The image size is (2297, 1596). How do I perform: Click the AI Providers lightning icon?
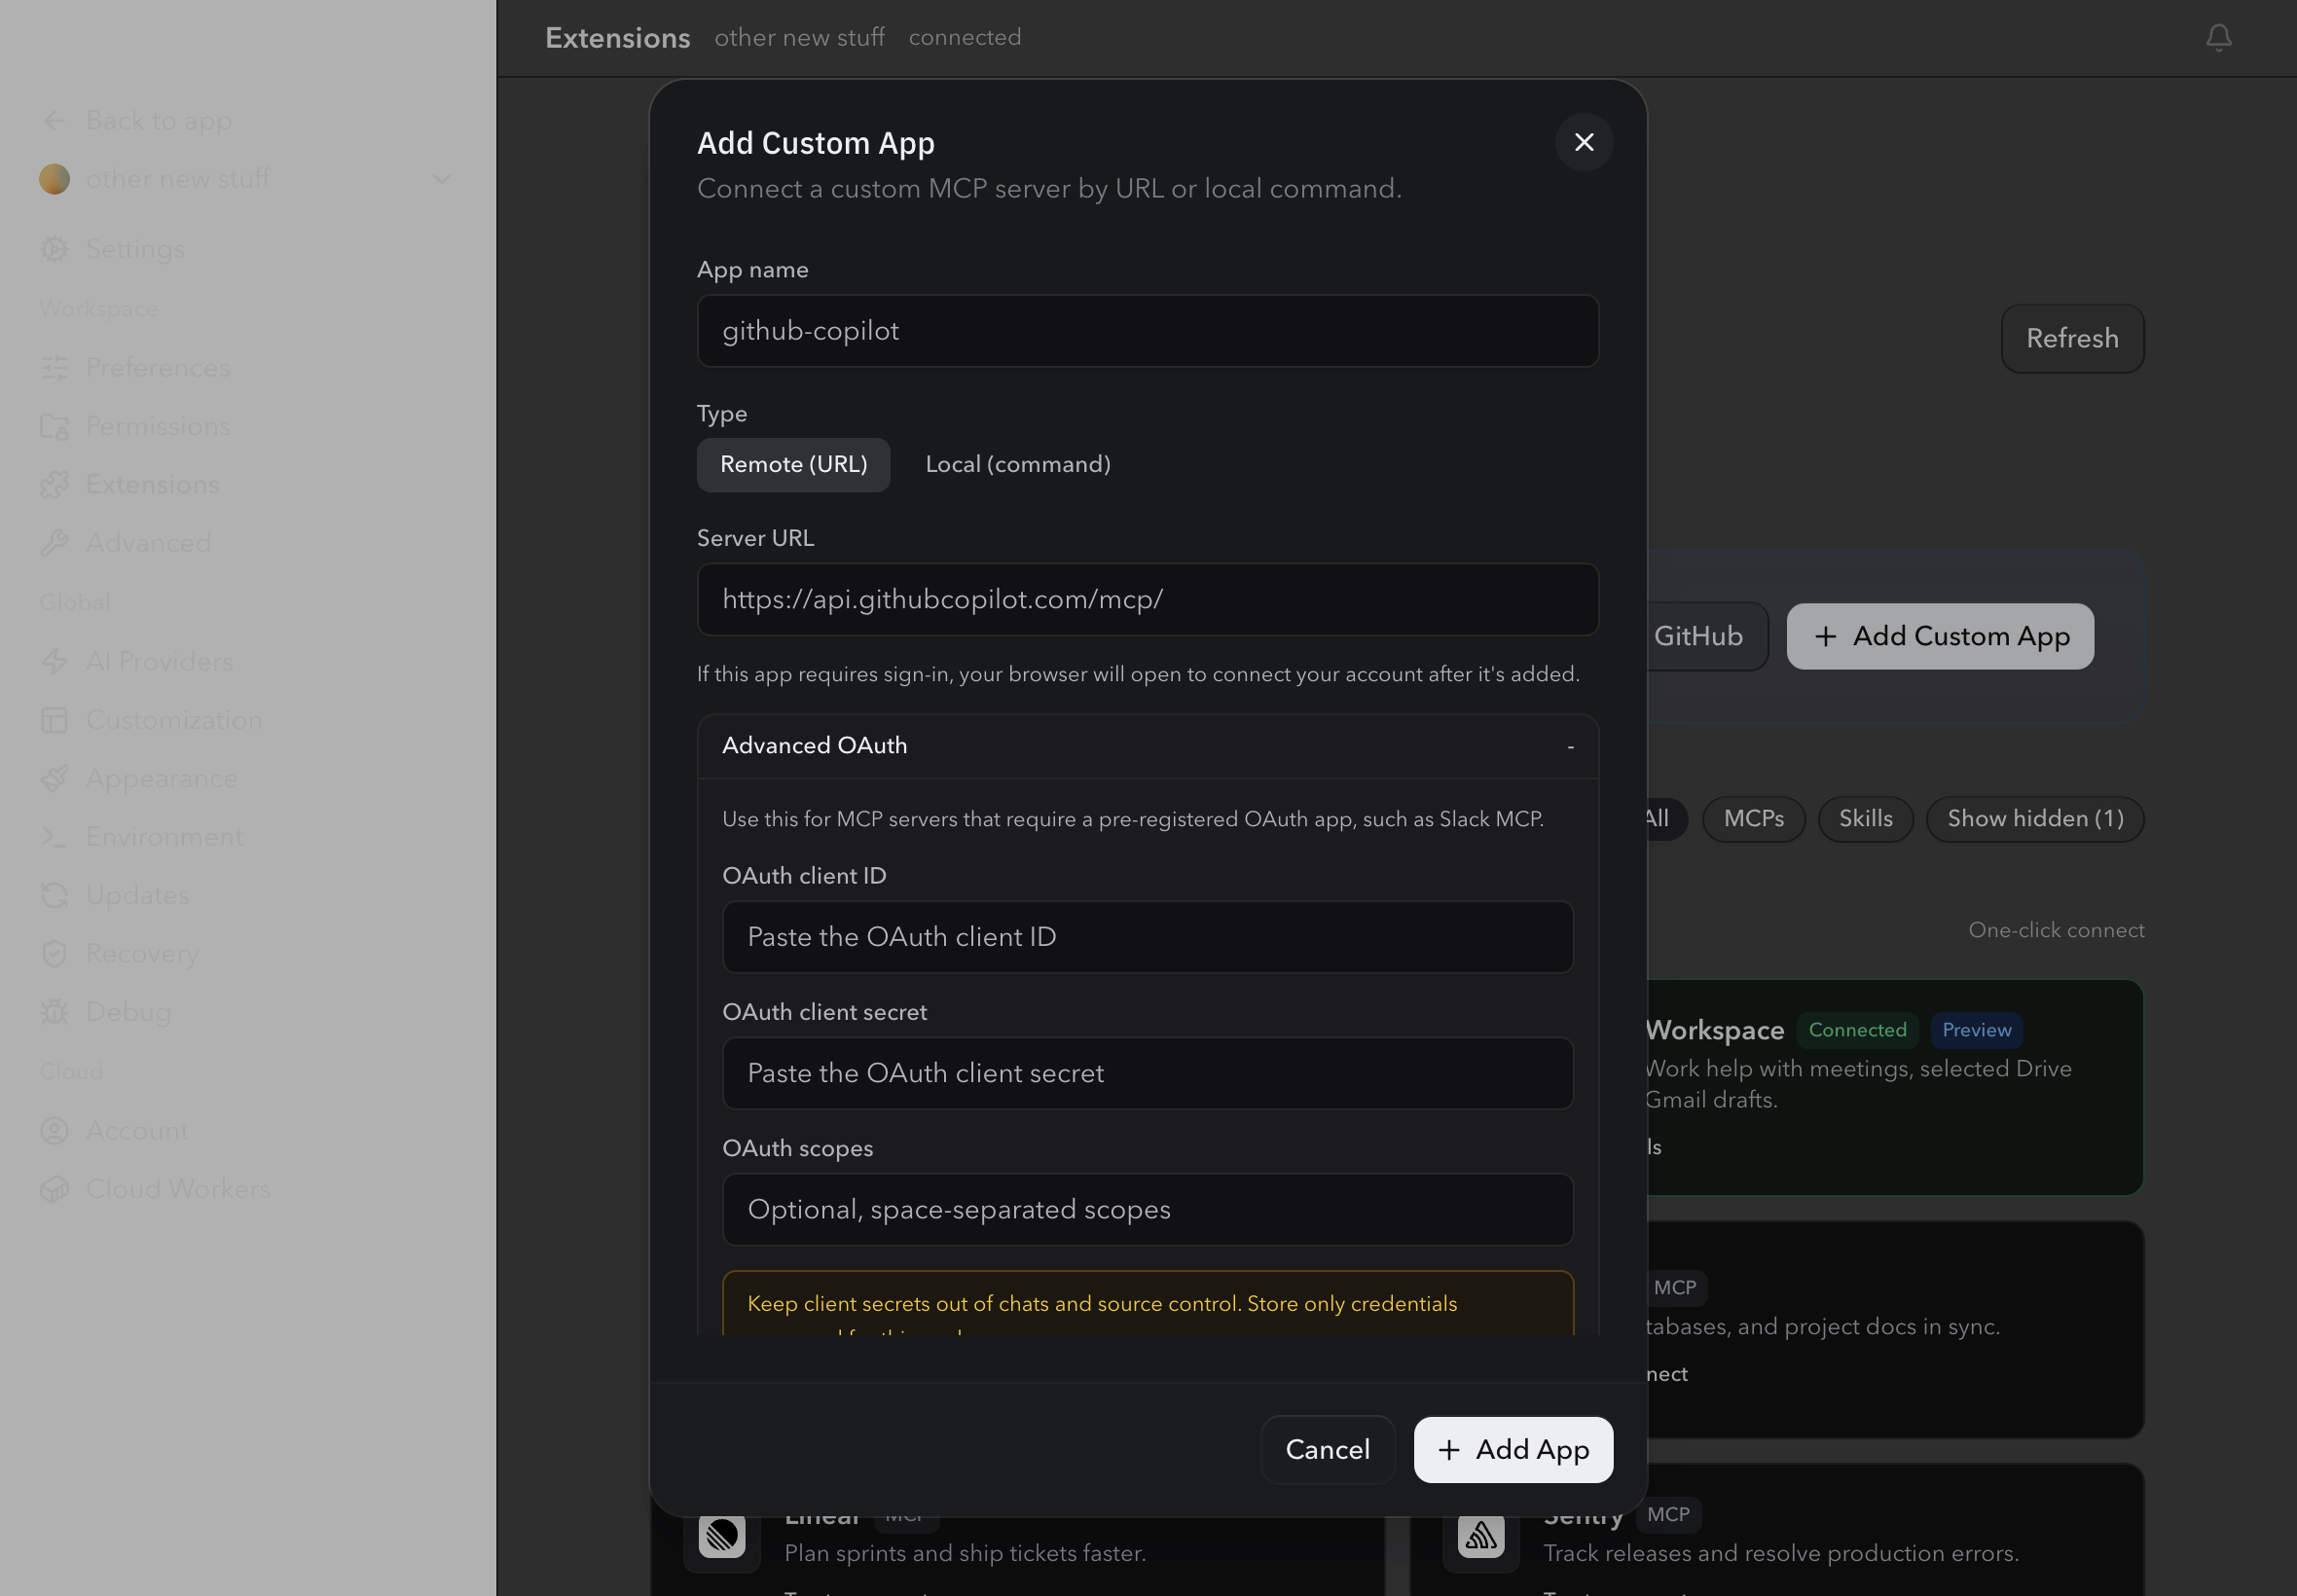click(x=54, y=662)
